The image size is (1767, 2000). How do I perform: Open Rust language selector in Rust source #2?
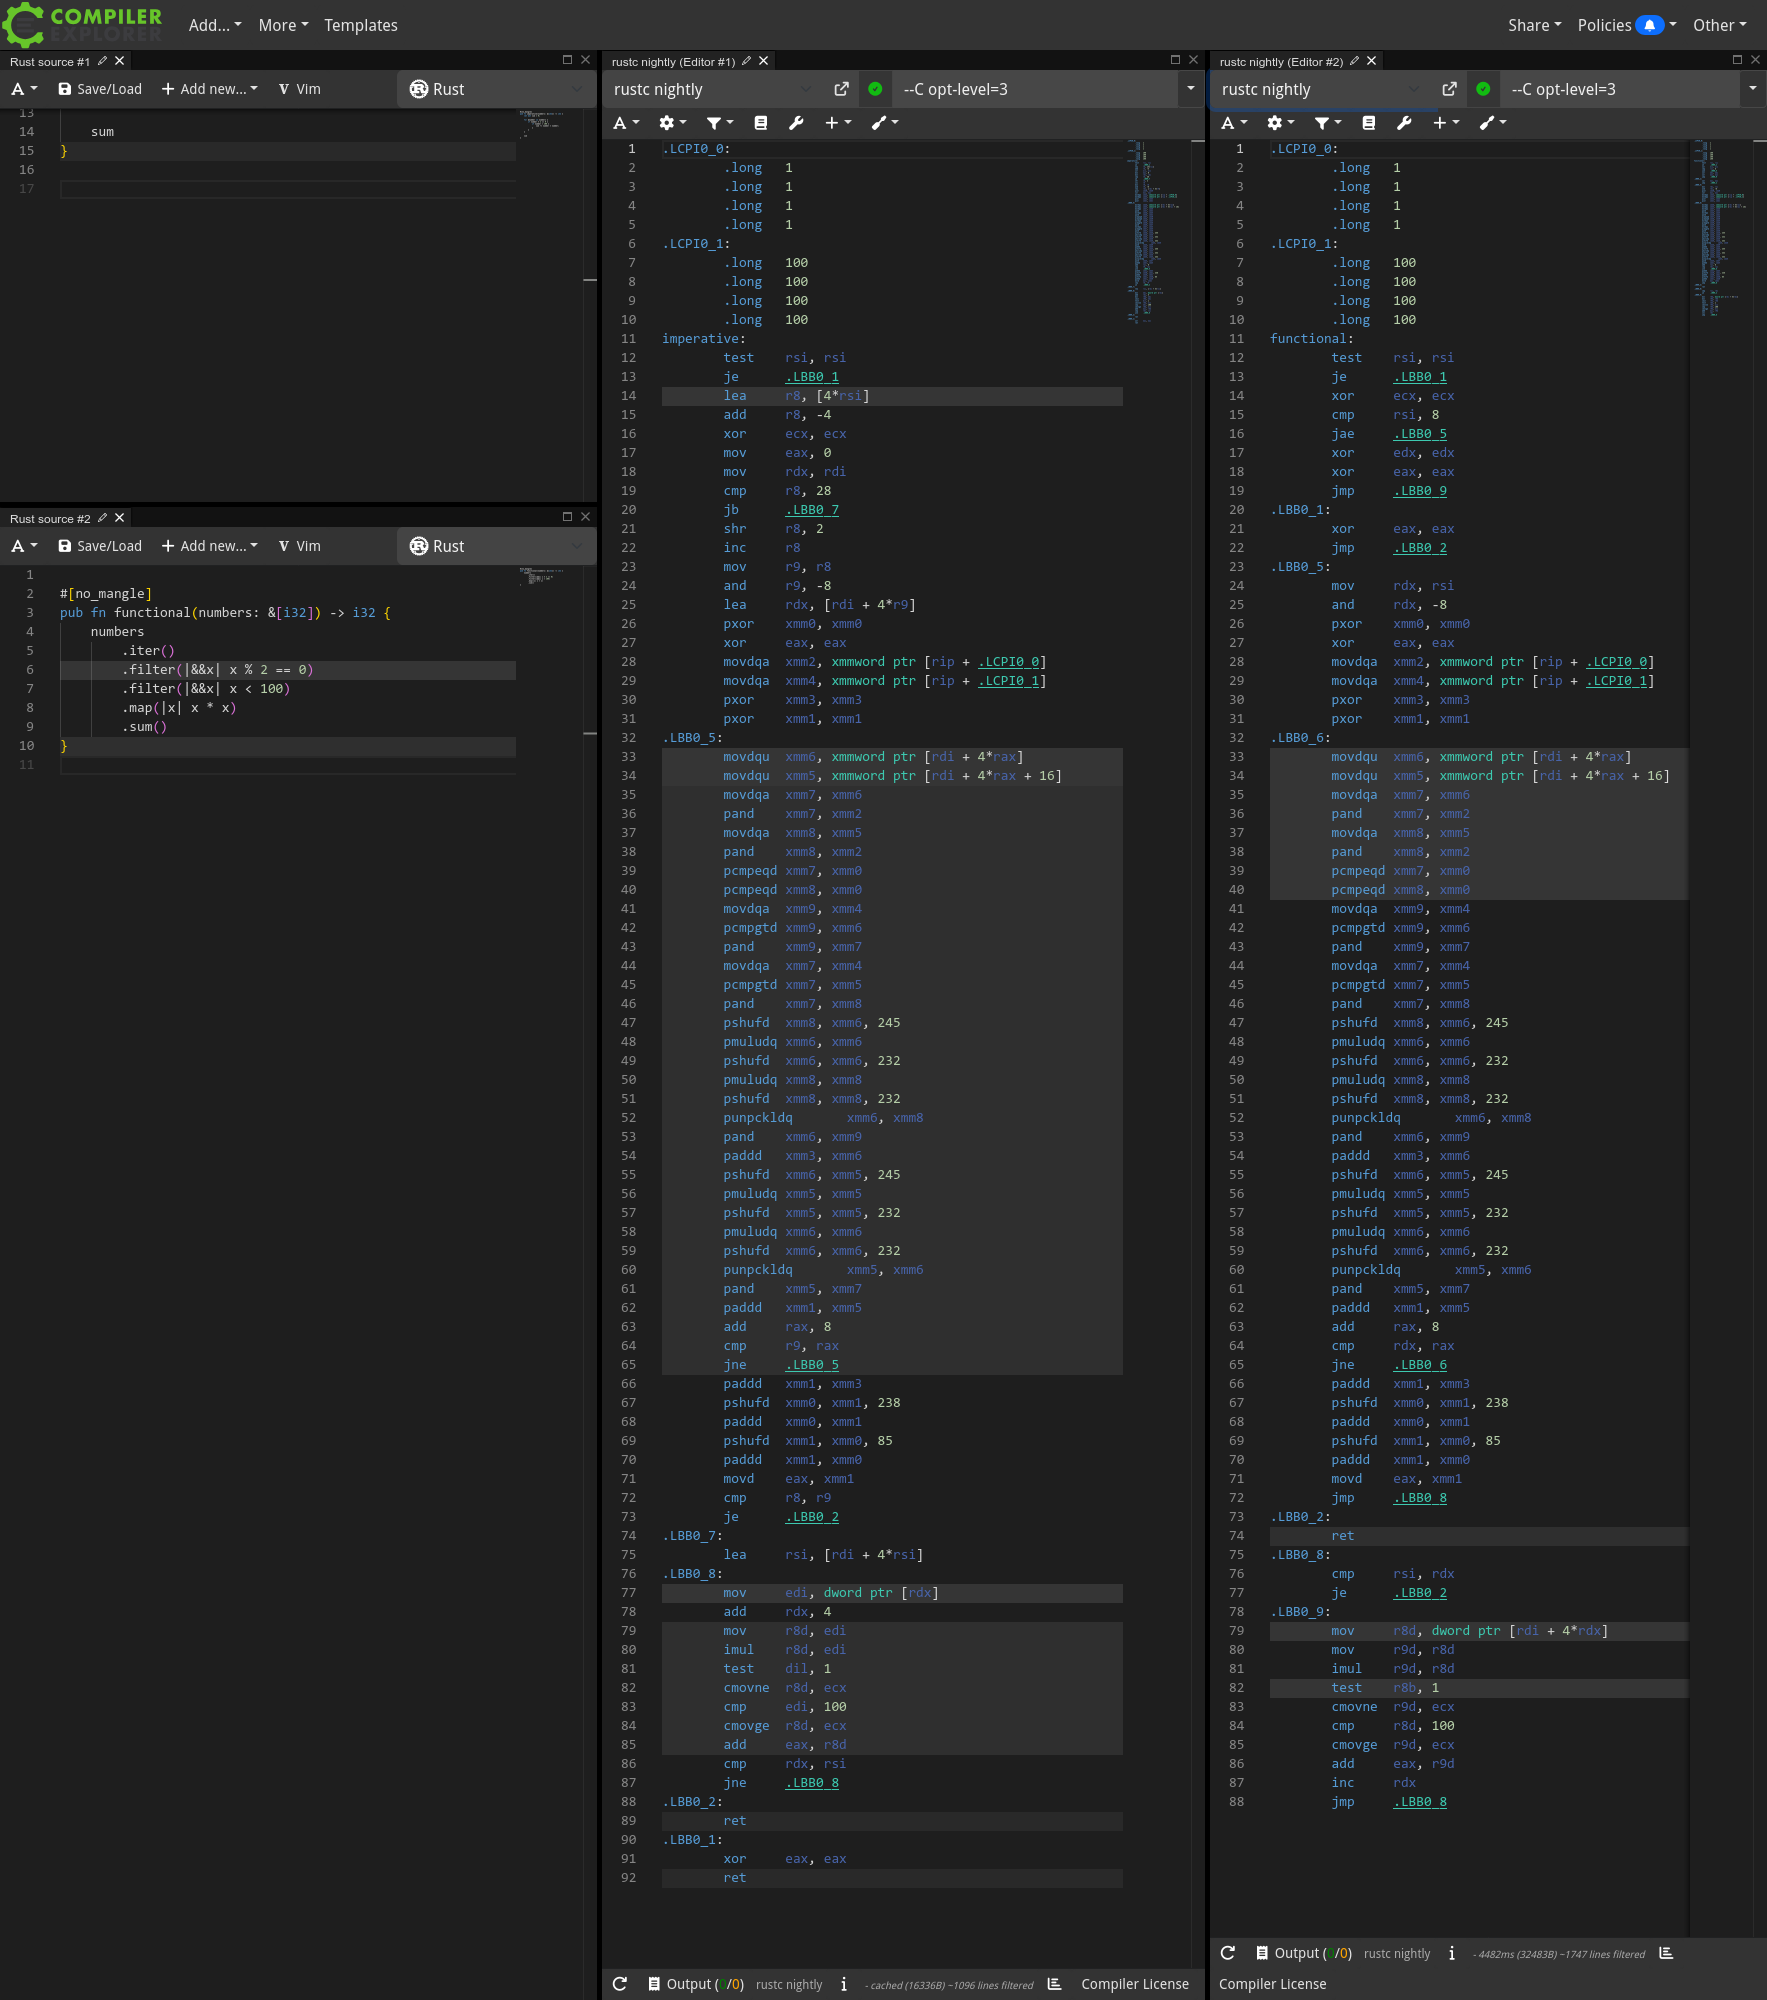[497, 546]
